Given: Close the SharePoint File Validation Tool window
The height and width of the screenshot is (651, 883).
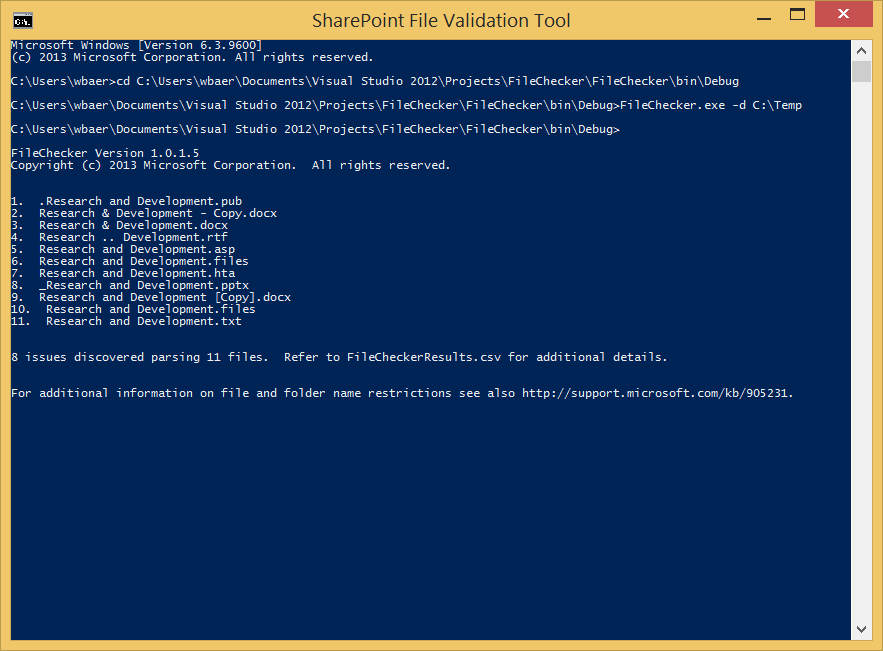Looking at the screenshot, I should (x=843, y=14).
